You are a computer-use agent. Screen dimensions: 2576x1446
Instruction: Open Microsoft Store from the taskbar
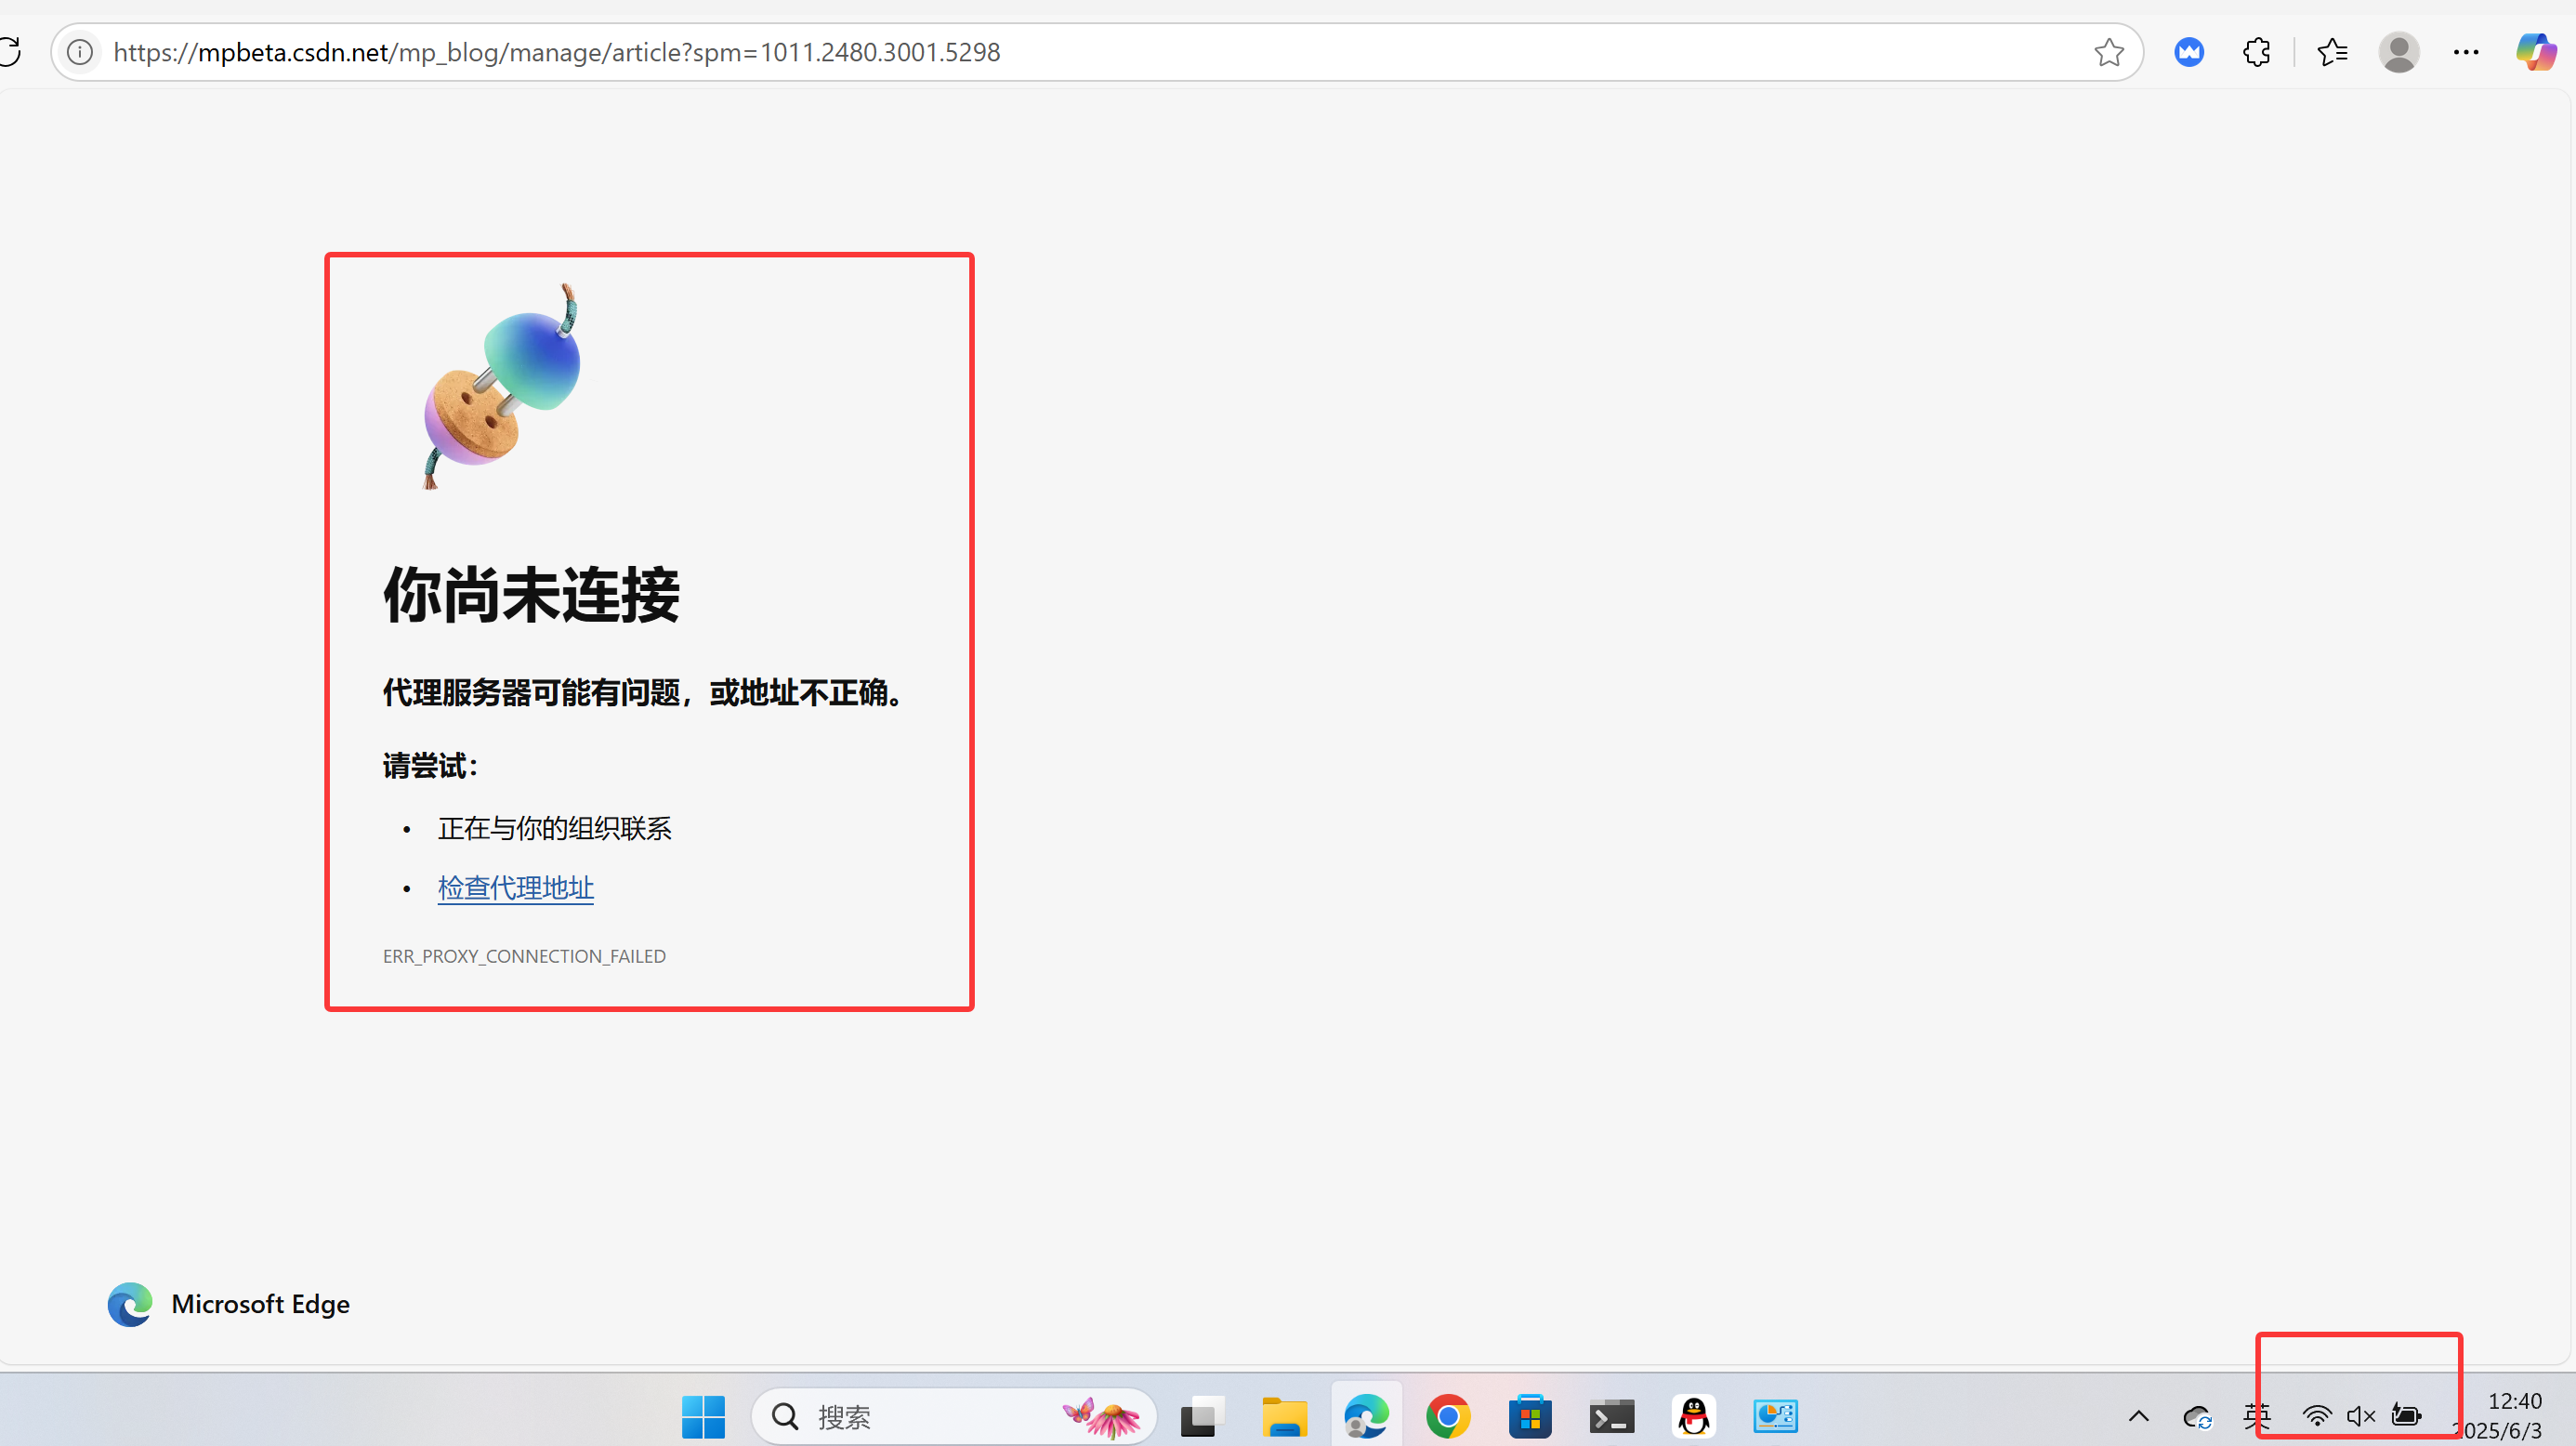coord(1529,1416)
